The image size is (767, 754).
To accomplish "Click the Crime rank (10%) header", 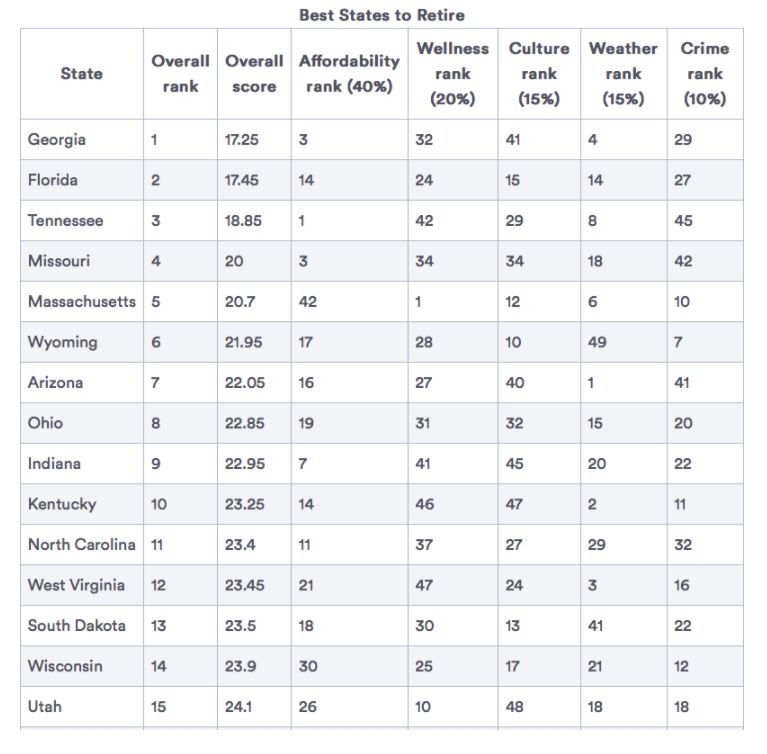I will tap(705, 74).
